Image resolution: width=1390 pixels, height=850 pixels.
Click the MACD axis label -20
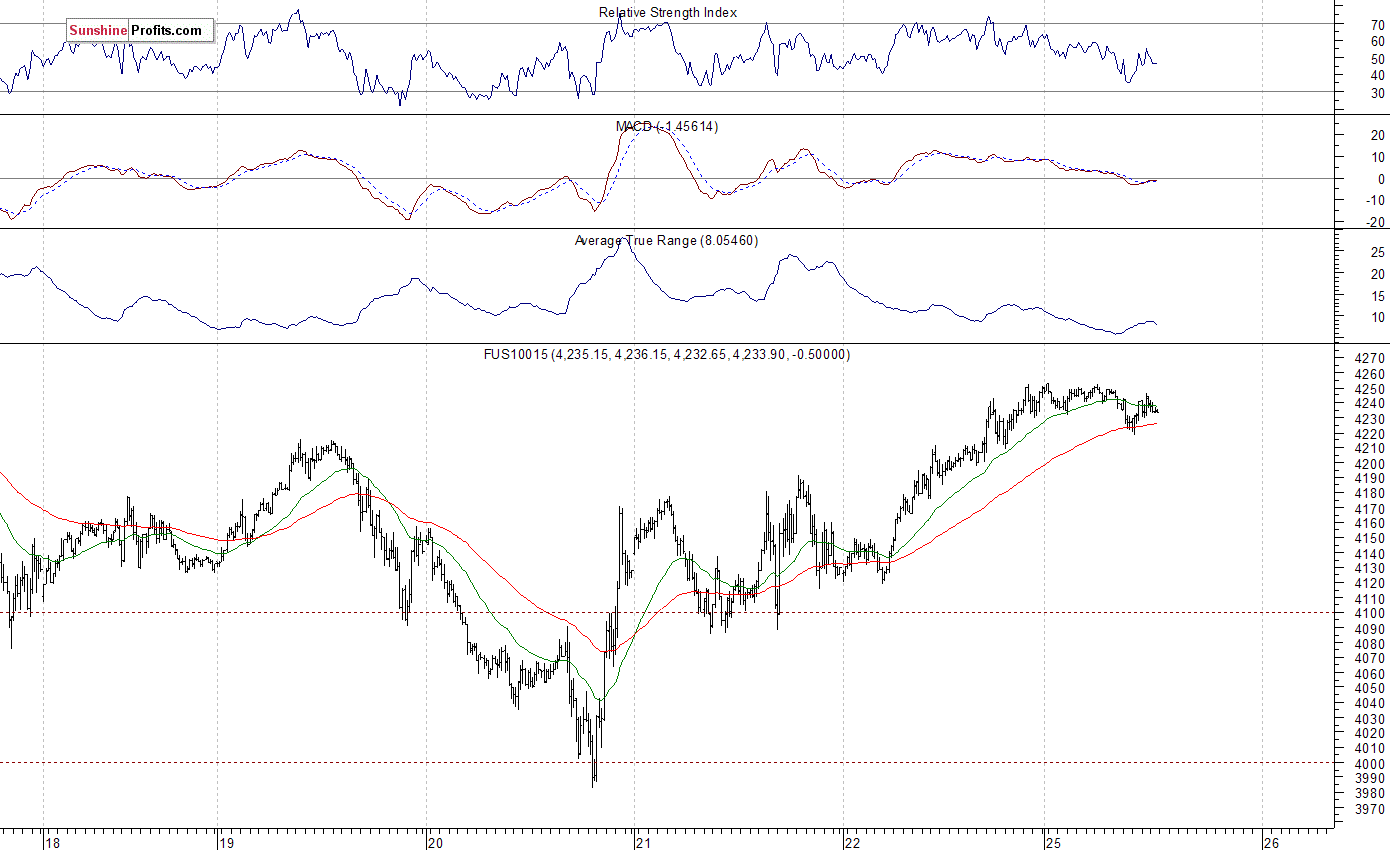coord(1377,222)
